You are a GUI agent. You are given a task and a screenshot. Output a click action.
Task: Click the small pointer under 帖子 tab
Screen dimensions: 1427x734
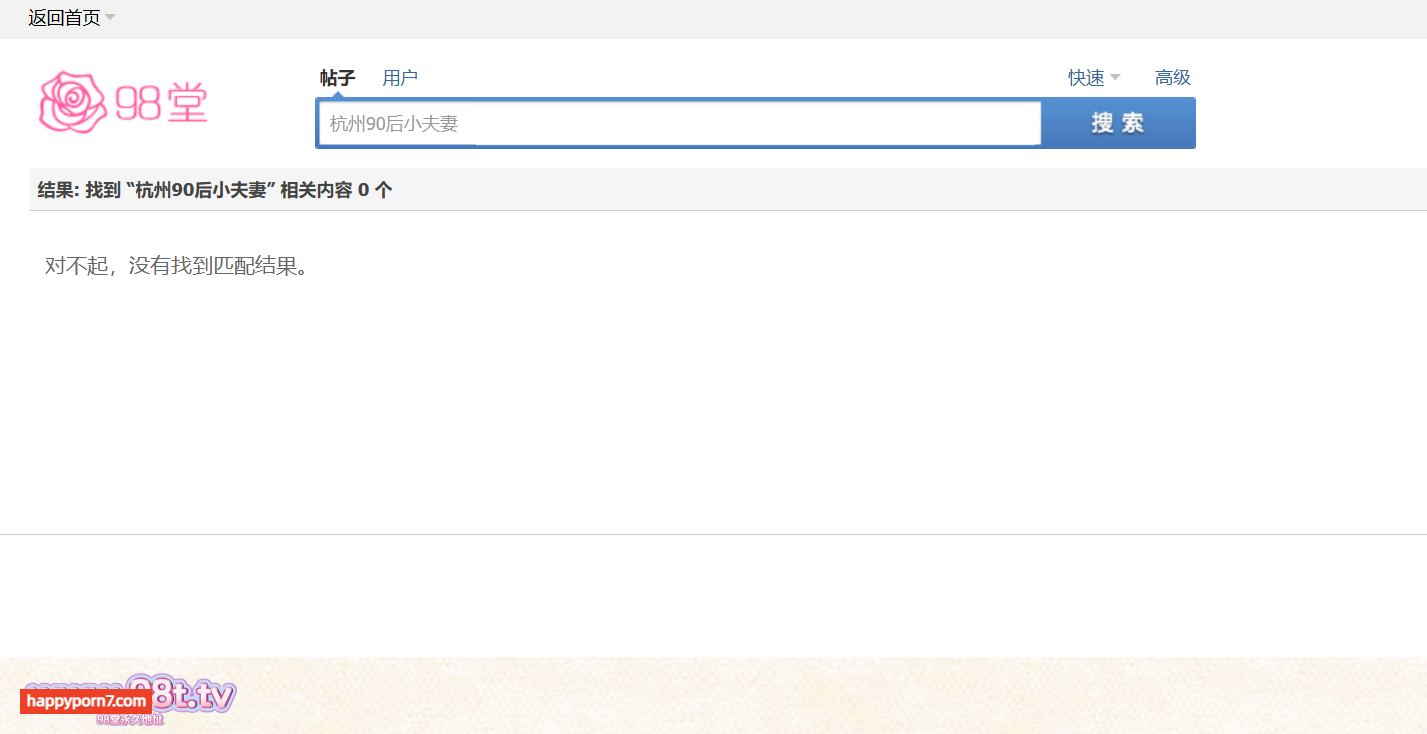[338, 95]
